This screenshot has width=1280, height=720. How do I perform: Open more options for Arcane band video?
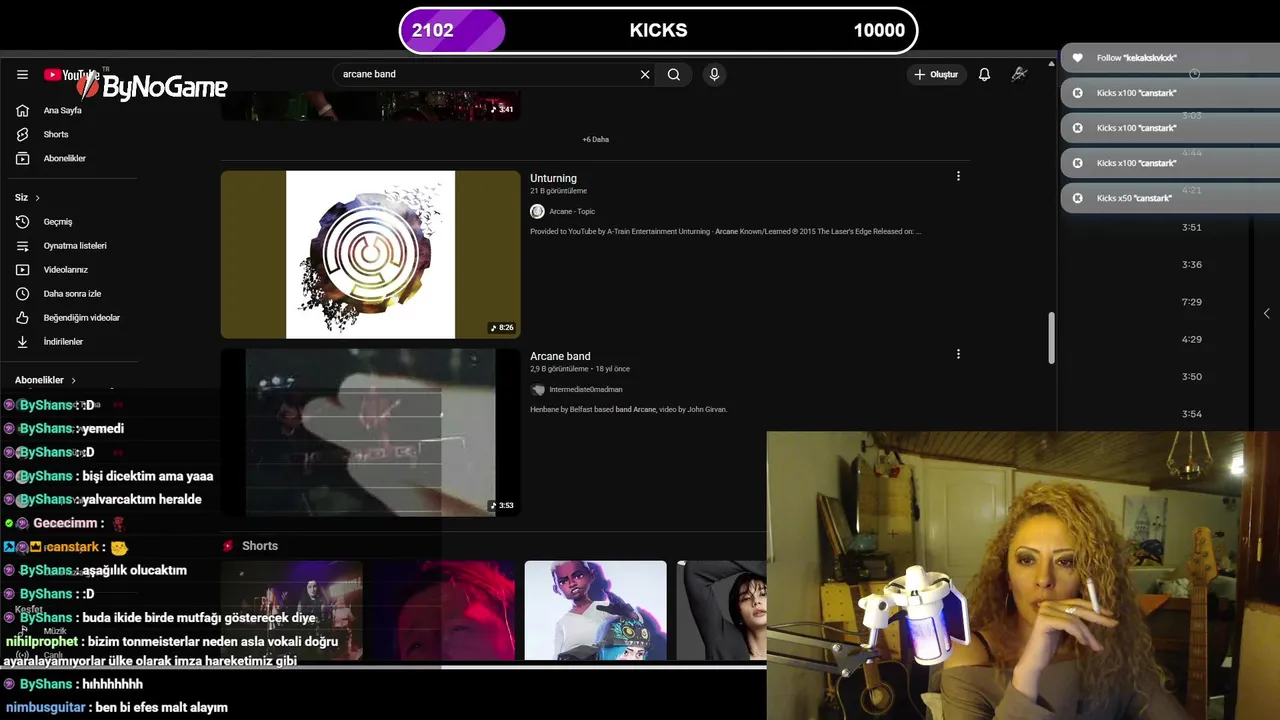pyautogui.click(x=958, y=355)
